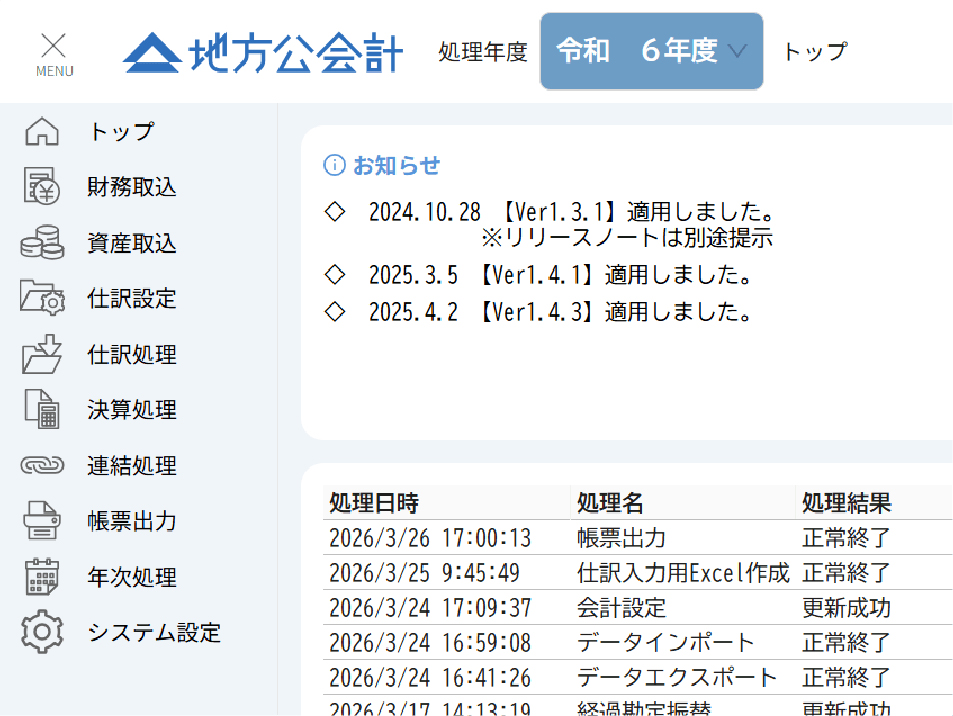
Task: Go to the 決算処理 menu item
Action: pyautogui.click(x=132, y=410)
